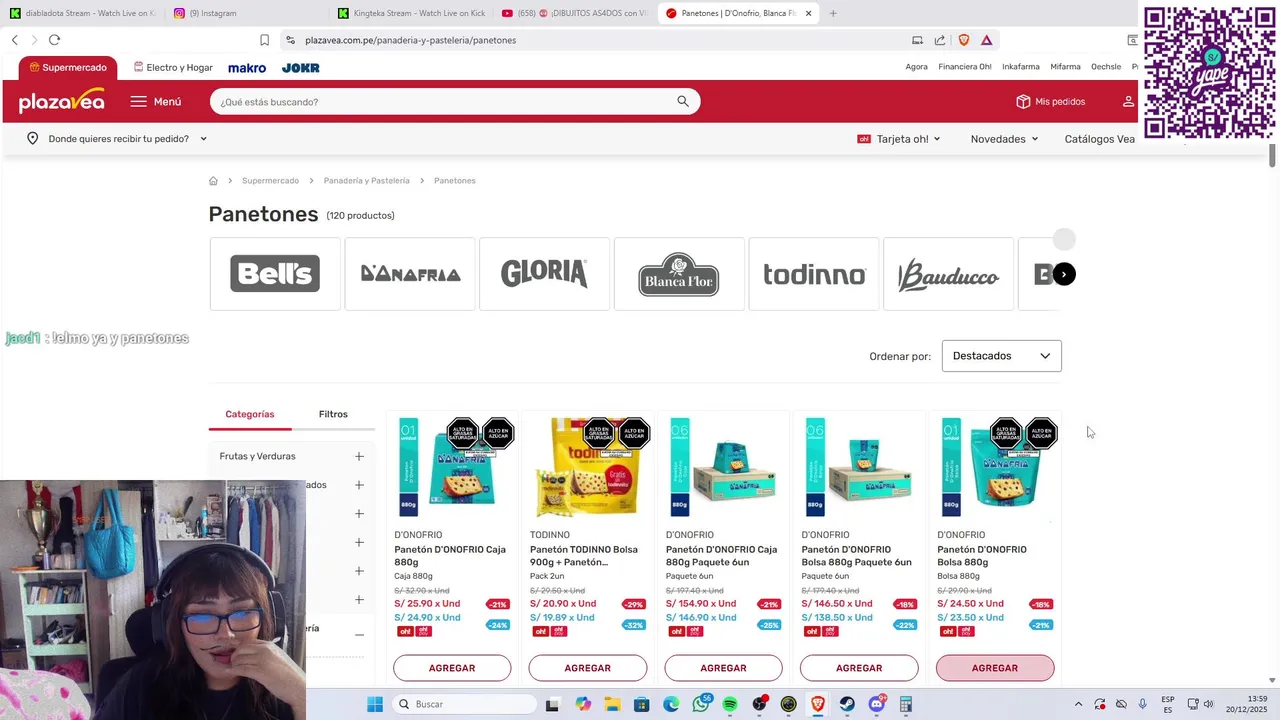
Task: Show hidden system tray icons
Action: coord(1078,704)
